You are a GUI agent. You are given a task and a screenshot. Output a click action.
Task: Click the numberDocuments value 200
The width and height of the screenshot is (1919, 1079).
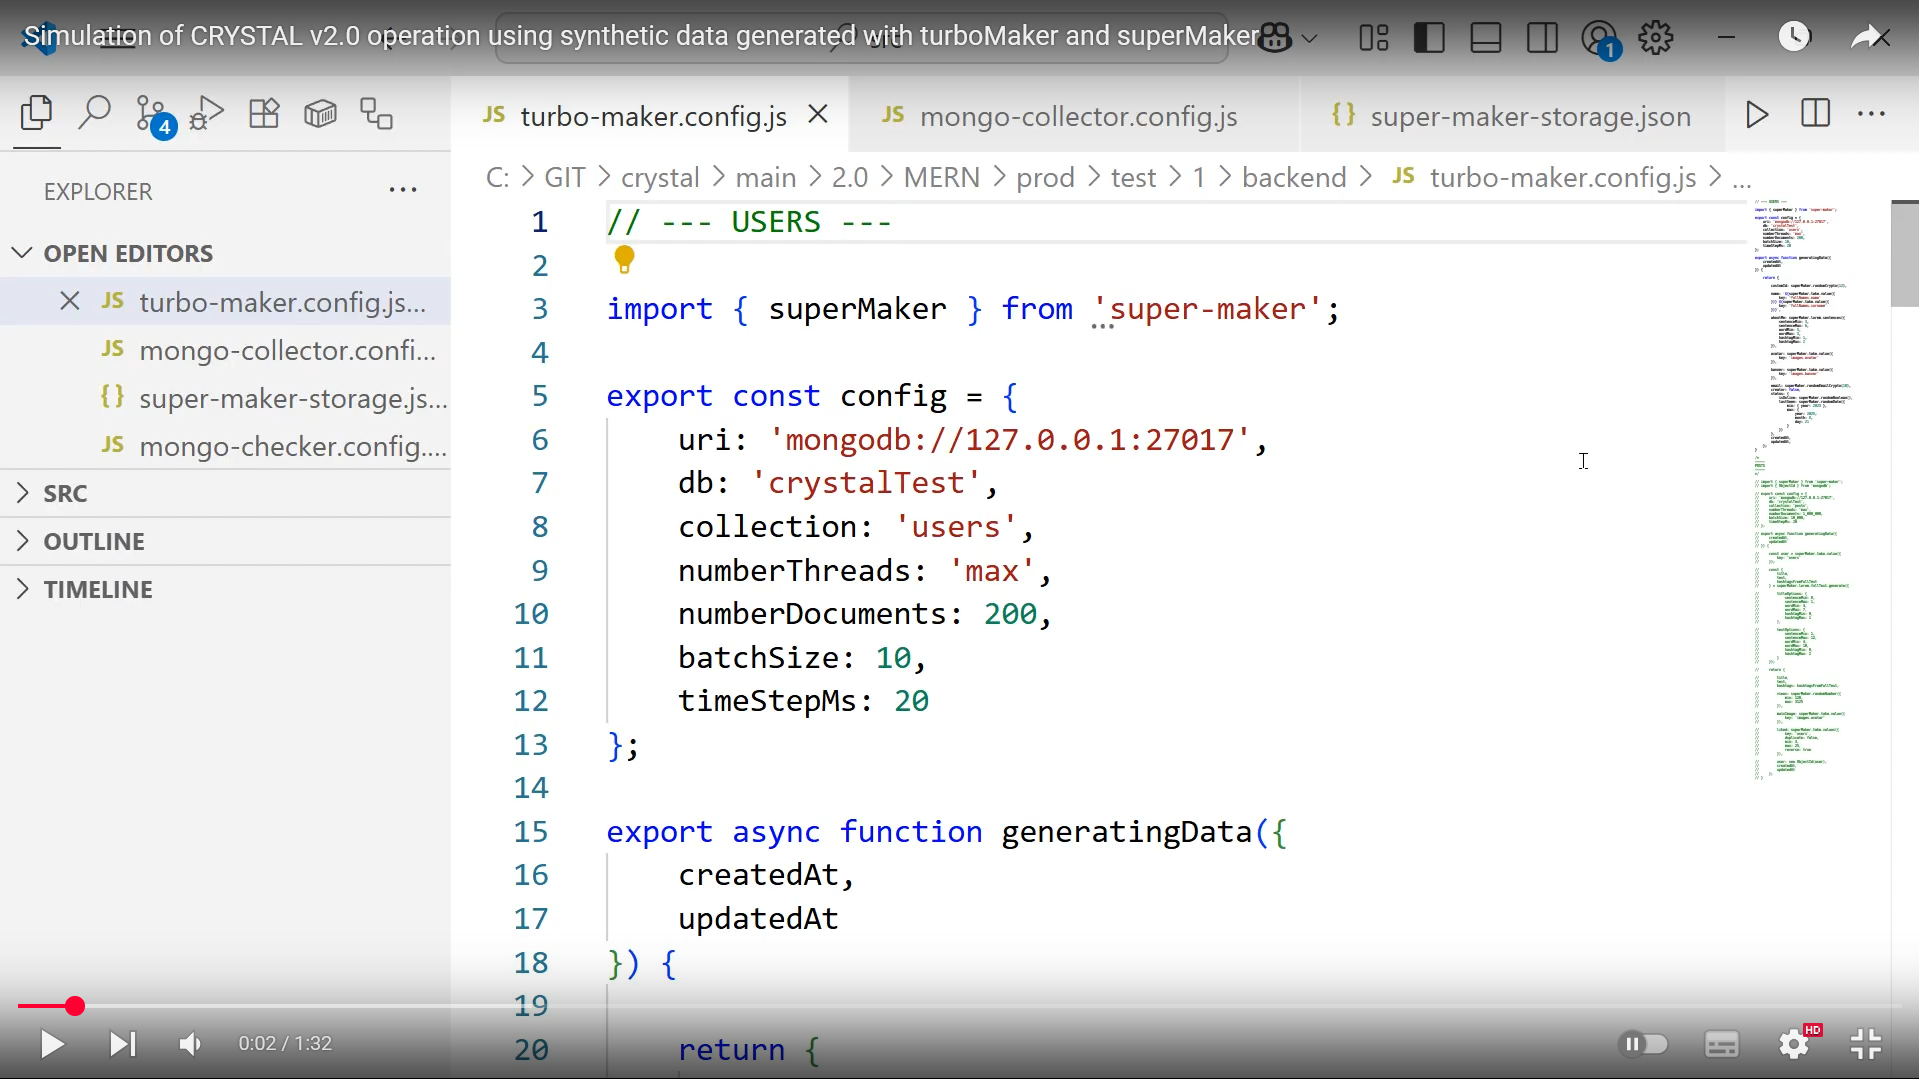coord(1011,614)
